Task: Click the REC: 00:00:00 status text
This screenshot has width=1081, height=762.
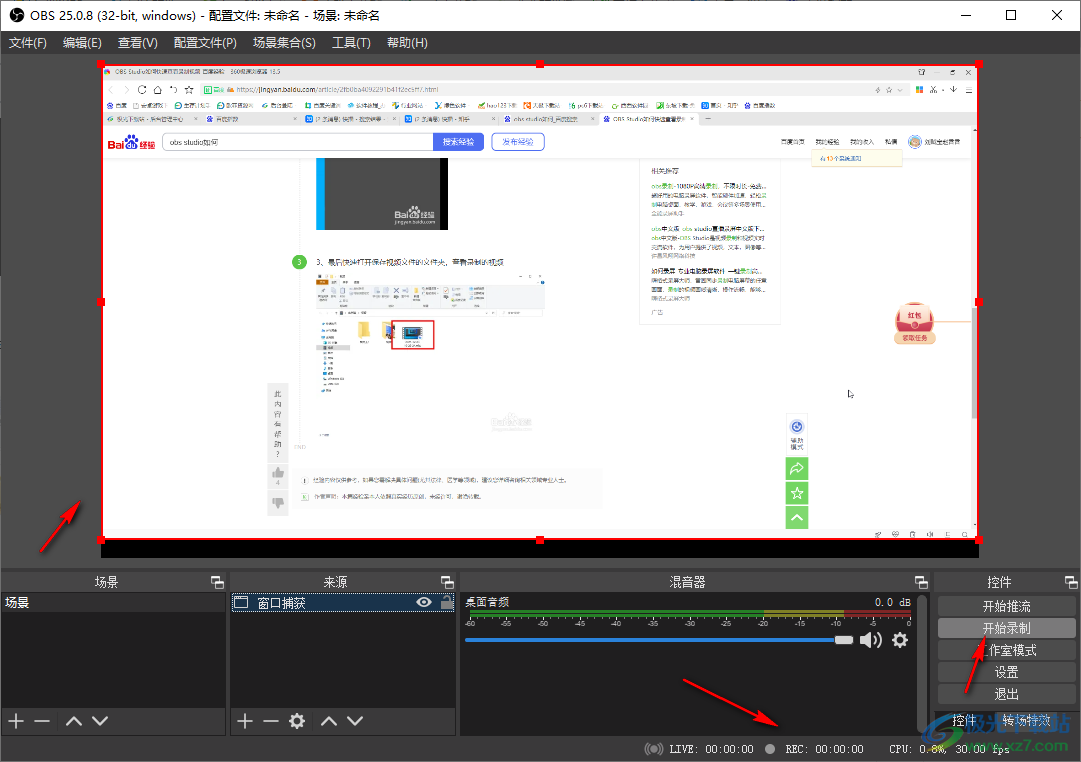Action: (x=825, y=749)
